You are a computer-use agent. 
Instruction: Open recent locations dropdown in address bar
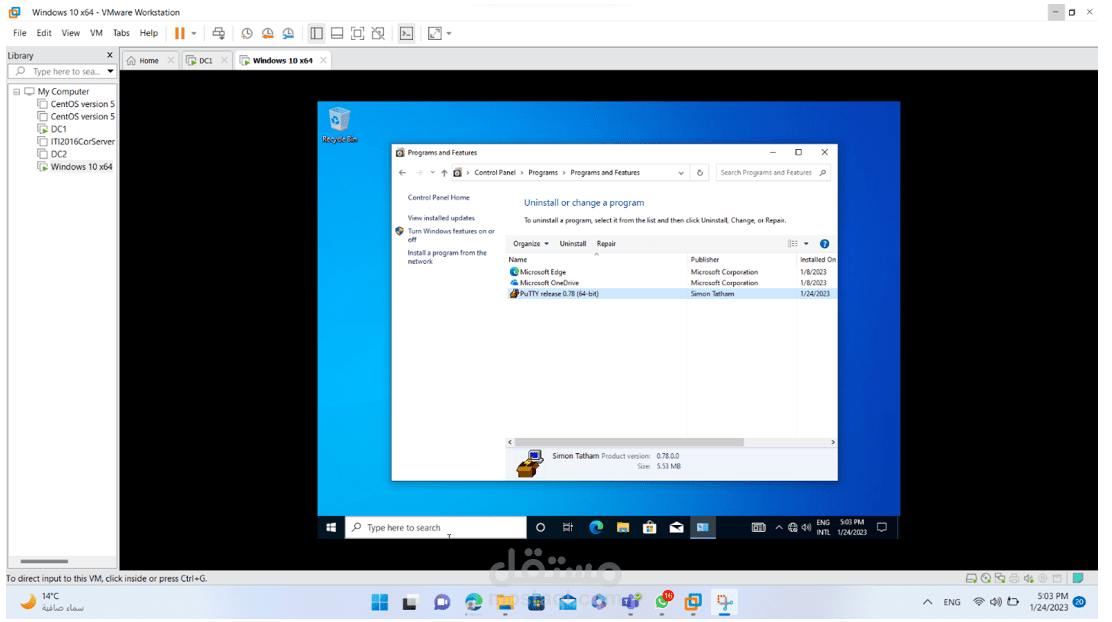click(x=432, y=173)
